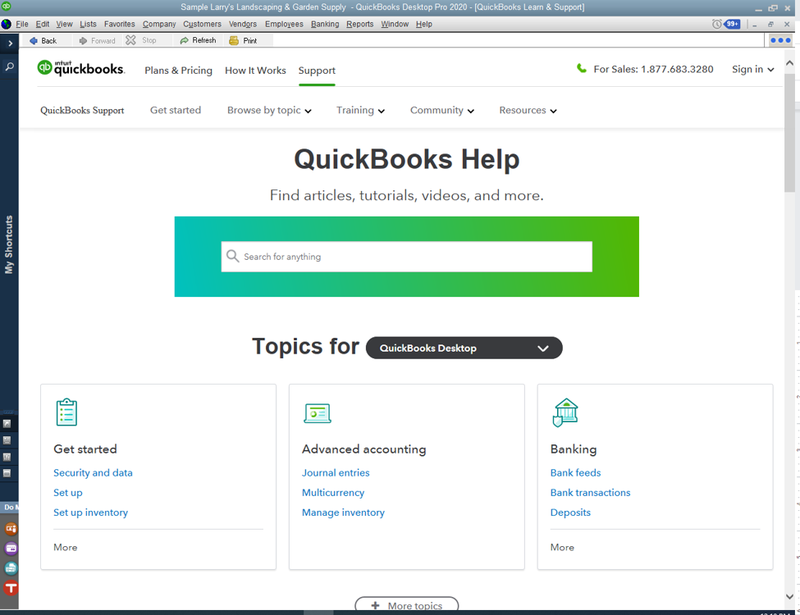
Task: Switch to the Support tab
Action: (317, 70)
